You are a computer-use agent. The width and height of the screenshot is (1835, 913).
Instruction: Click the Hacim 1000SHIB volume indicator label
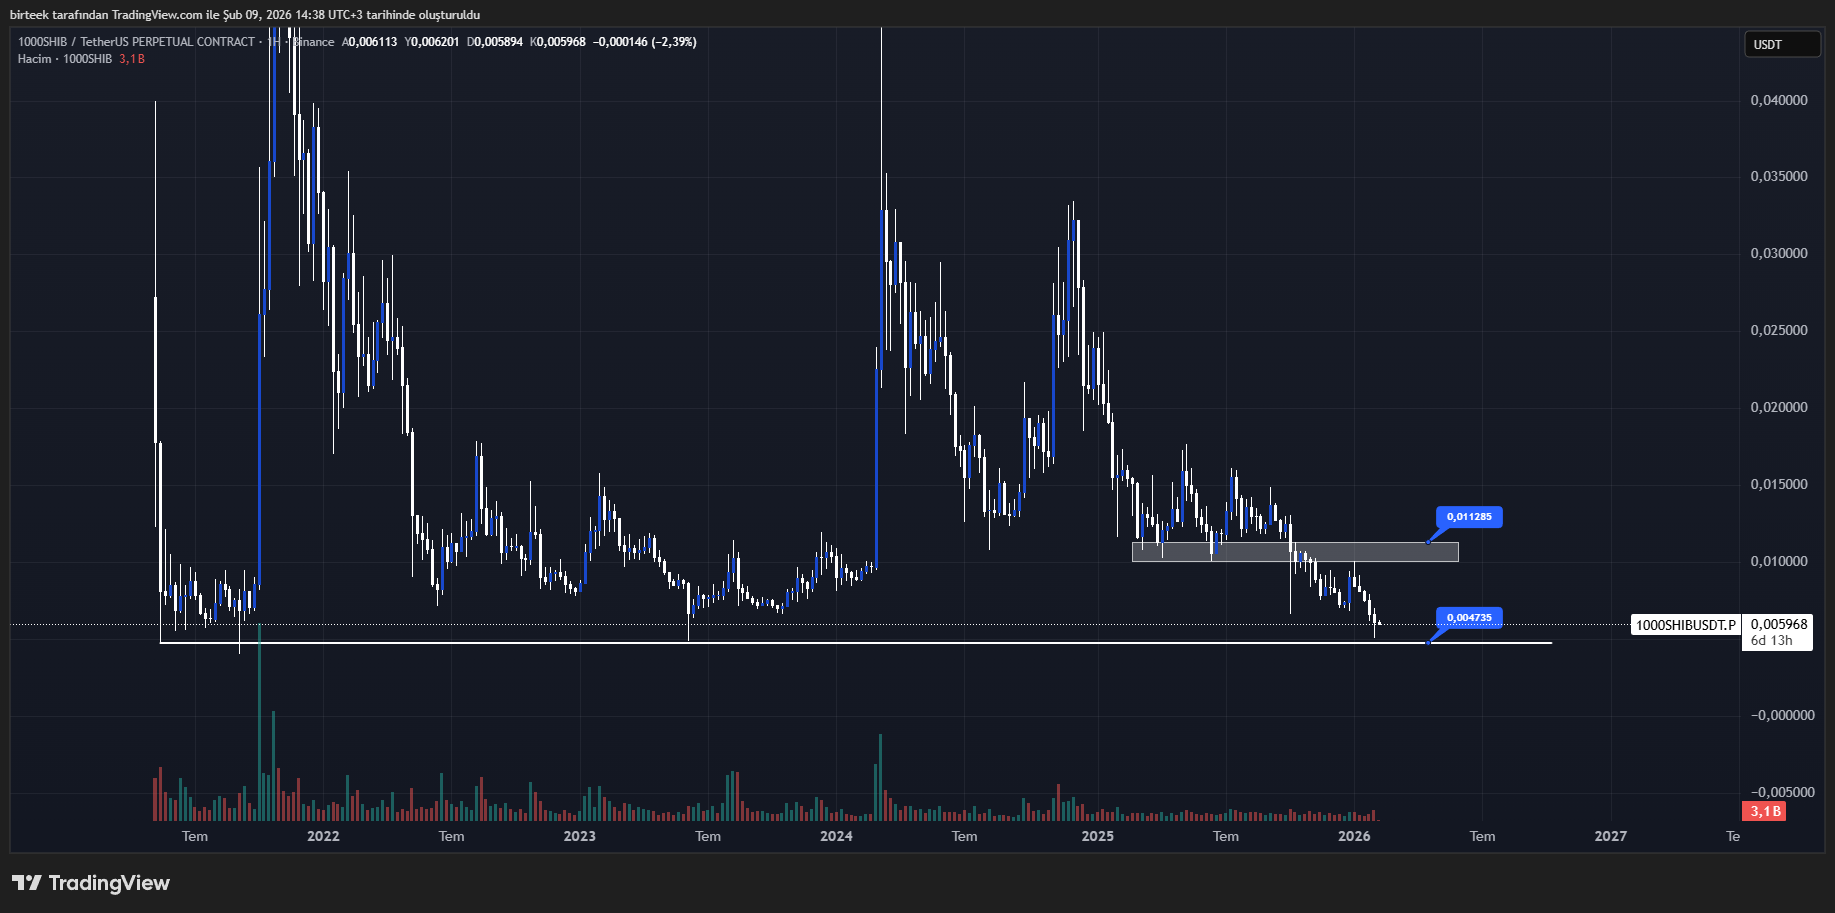click(x=65, y=59)
